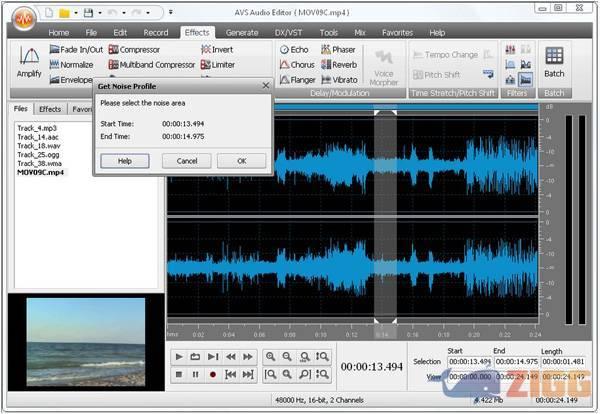Pause audio playback

coord(195,374)
